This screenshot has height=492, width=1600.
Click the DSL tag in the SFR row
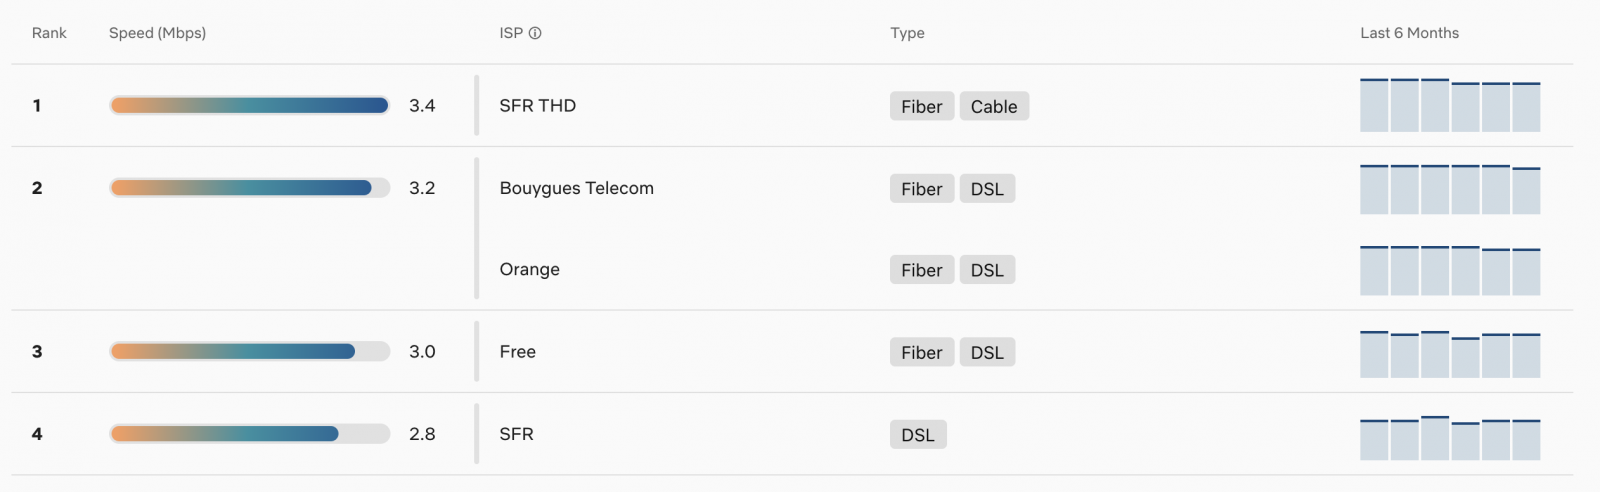917,435
